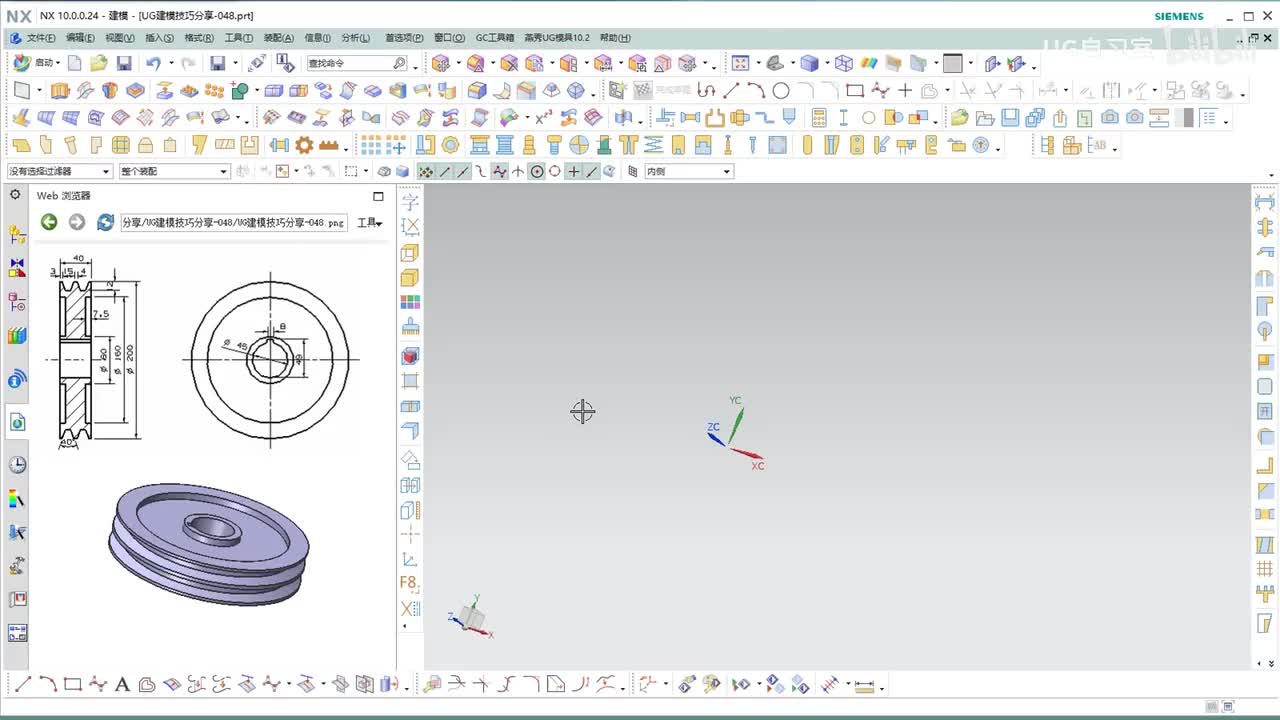Open the GC工具箱 menu
Screen dimensions: 1280x720
pyautogui.click(x=495, y=38)
